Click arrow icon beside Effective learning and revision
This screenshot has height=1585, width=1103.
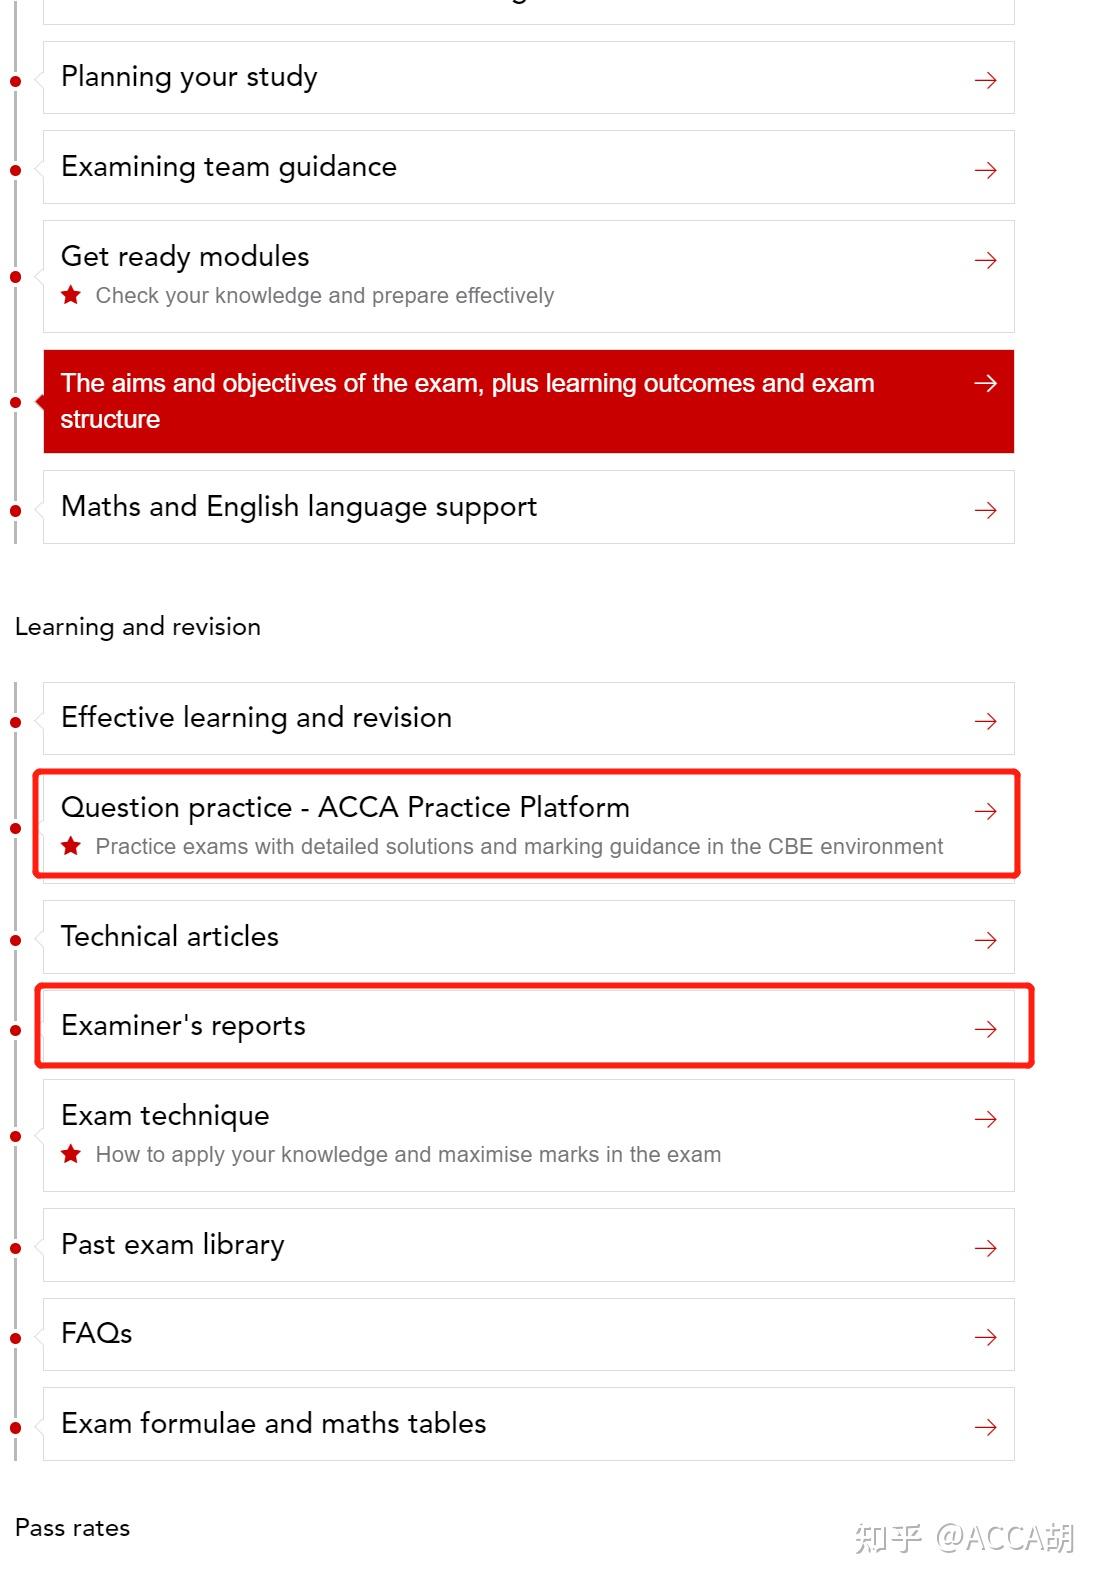coord(985,721)
